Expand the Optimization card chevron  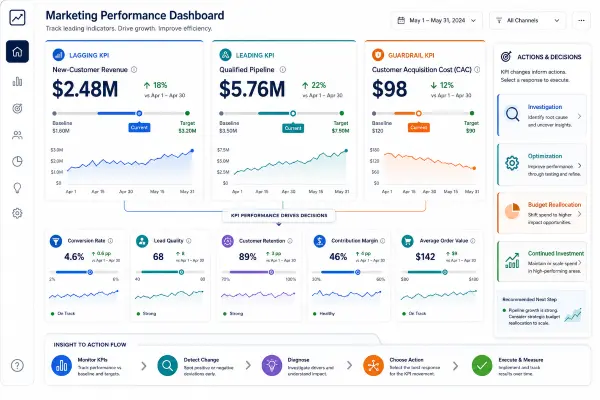[579, 165]
